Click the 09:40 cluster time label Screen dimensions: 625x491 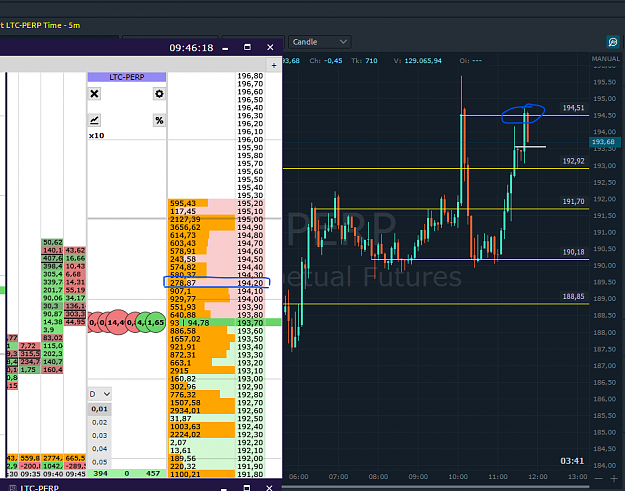[52, 474]
